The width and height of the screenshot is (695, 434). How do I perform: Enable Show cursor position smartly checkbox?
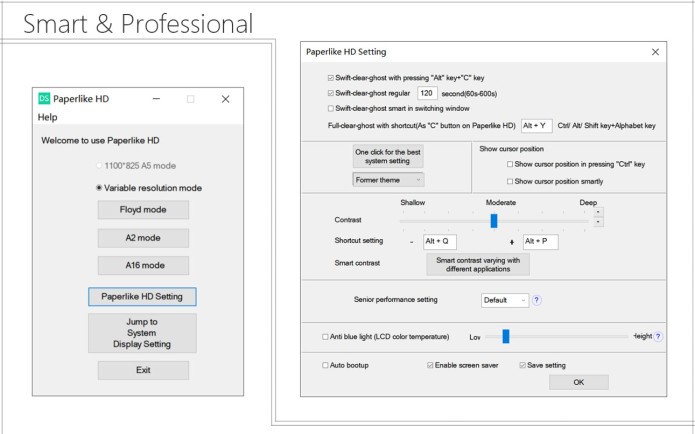[510, 181]
